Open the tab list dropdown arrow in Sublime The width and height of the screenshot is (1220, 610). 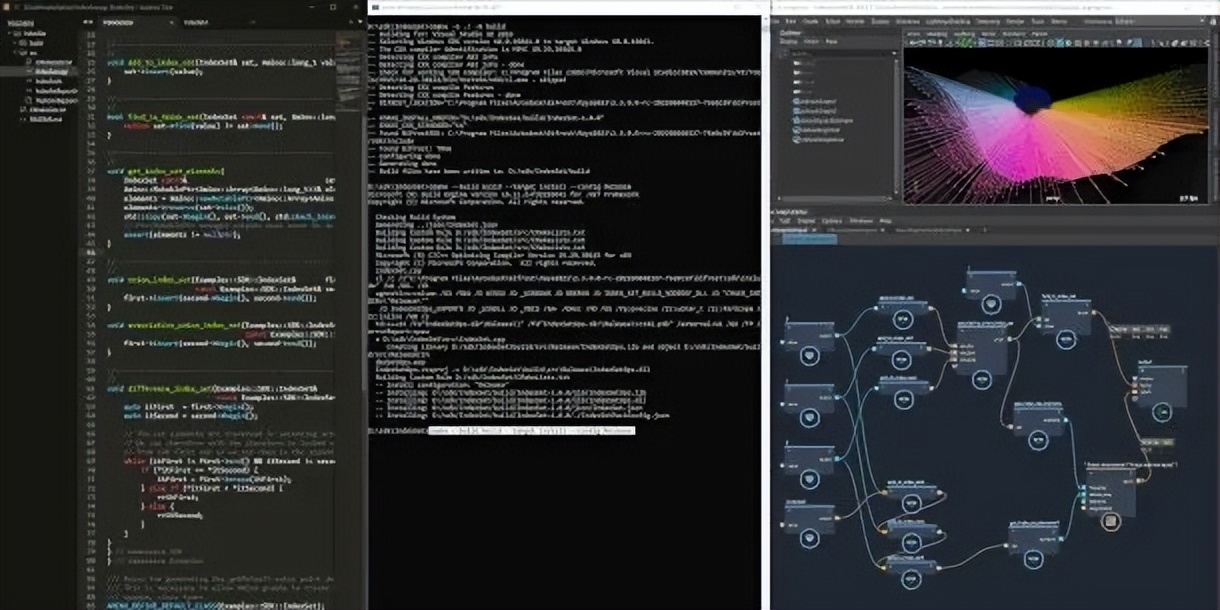(357, 20)
